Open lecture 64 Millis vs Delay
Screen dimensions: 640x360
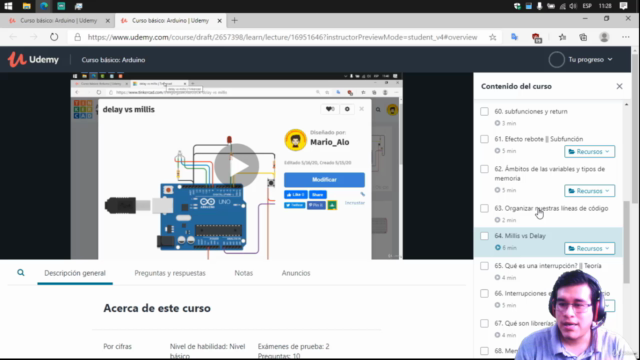[x=520, y=236]
